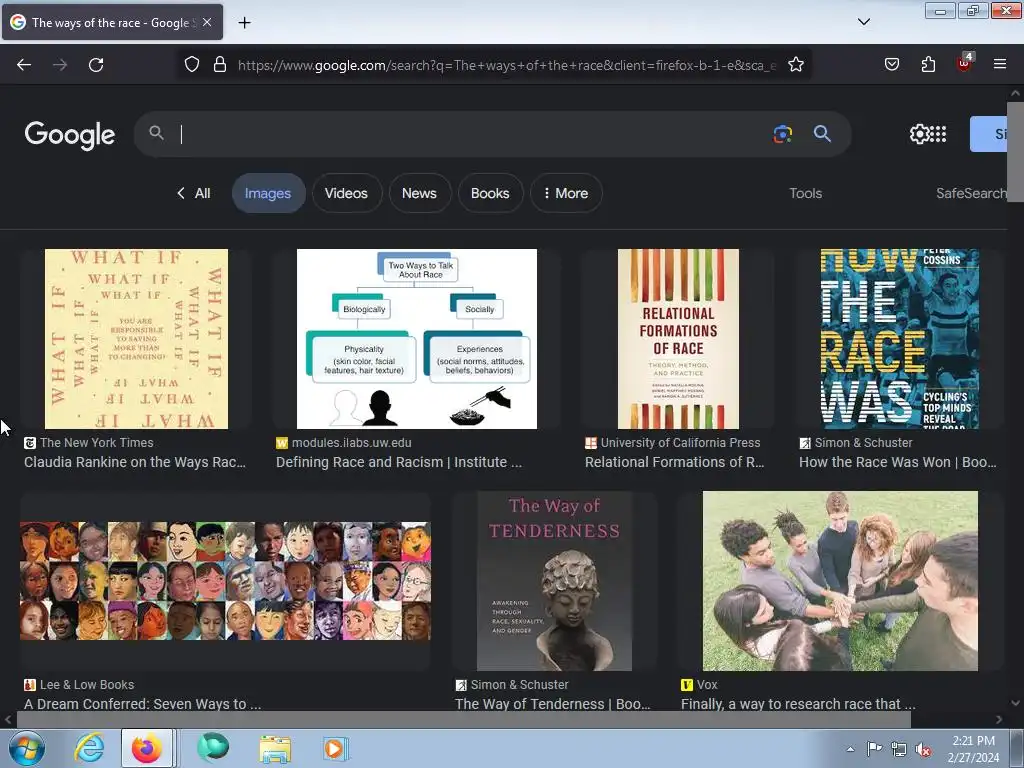Launch Internet Explorer from the taskbar

click(x=89, y=748)
